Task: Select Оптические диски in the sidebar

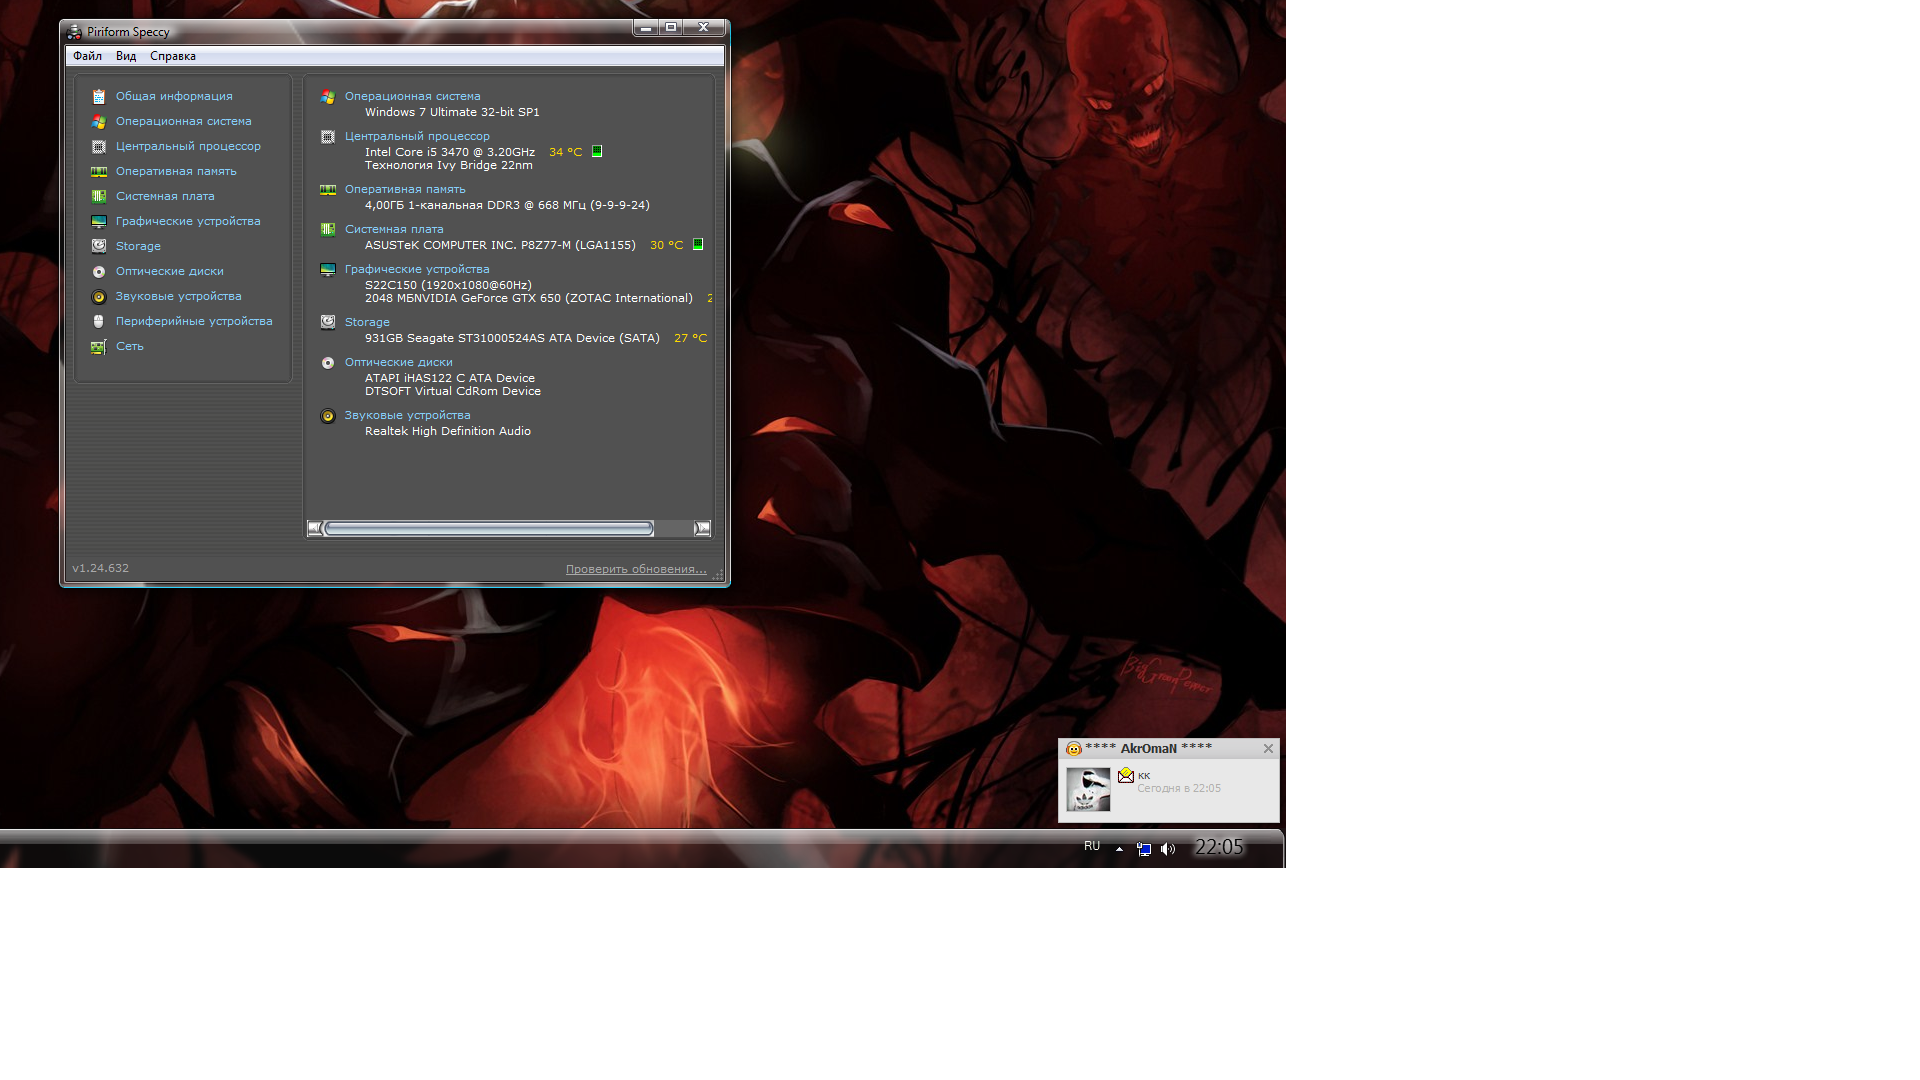Action: click(x=170, y=271)
